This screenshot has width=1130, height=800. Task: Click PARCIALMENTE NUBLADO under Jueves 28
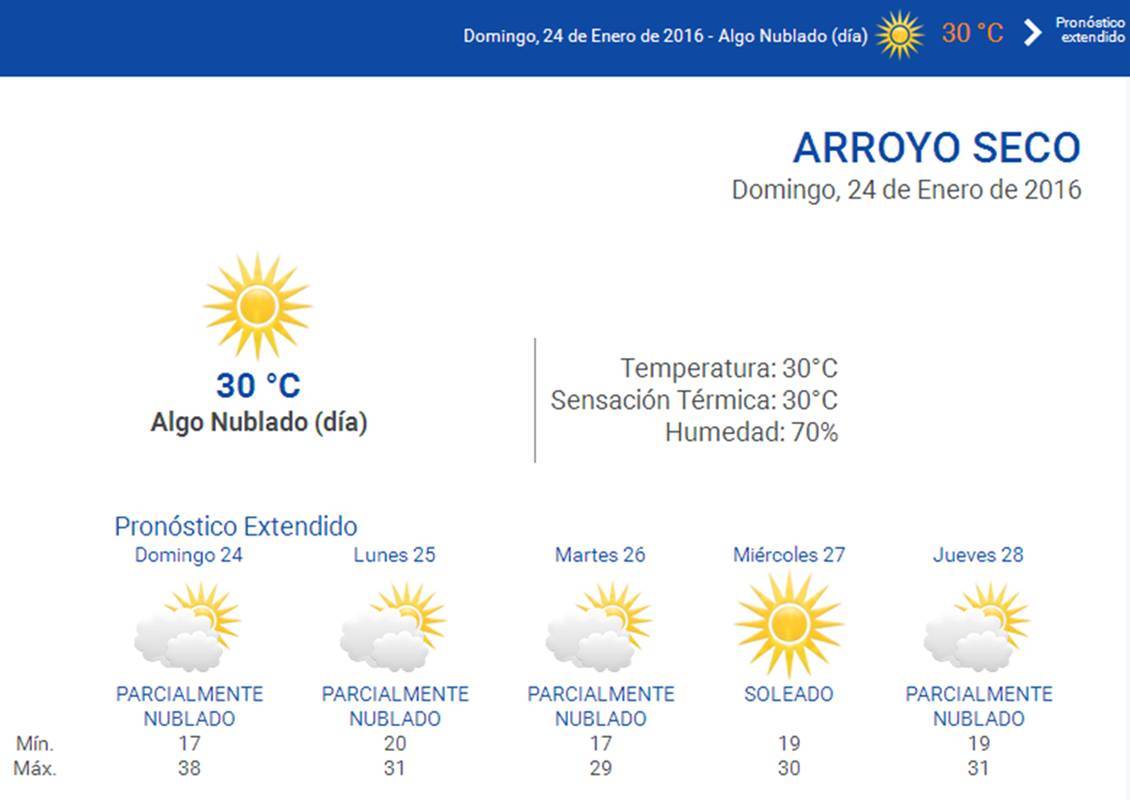tap(979, 706)
